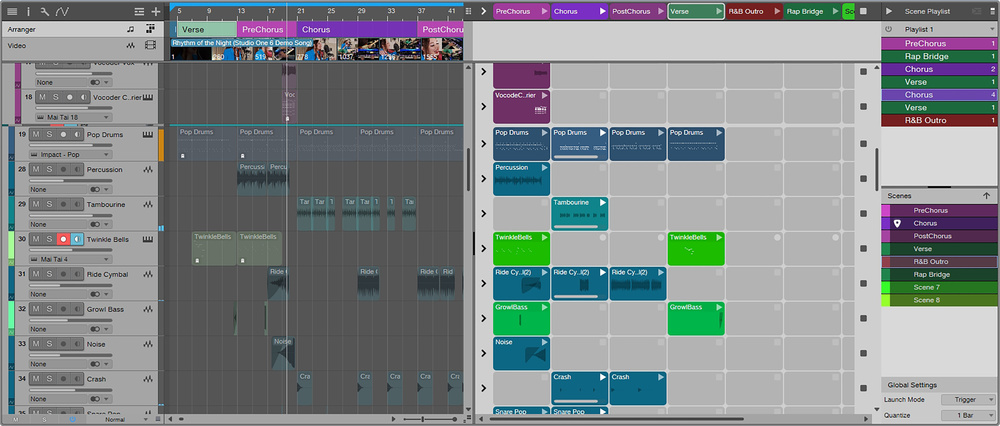Image resolution: width=1000 pixels, height=426 pixels.
Task: Select Rap Bridge in the Scenes list
Action: 931,274
